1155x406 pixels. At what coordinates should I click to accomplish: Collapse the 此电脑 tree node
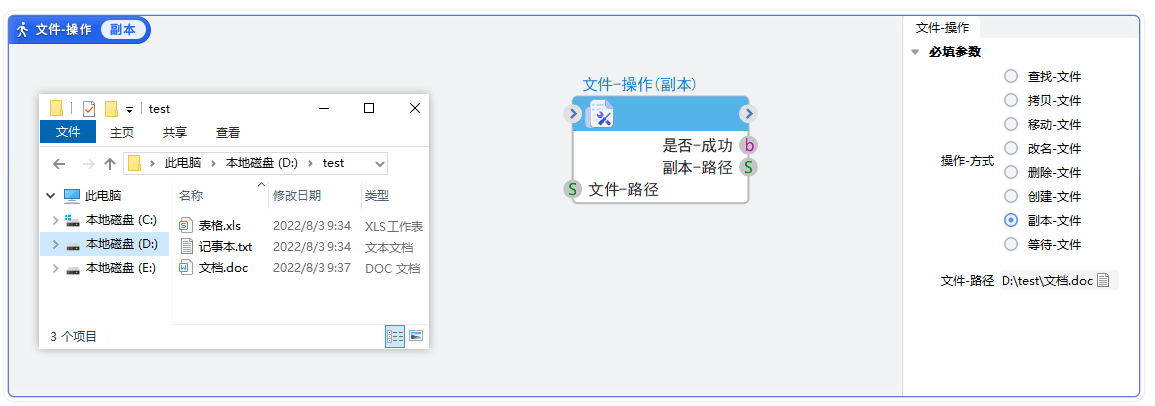point(50,196)
